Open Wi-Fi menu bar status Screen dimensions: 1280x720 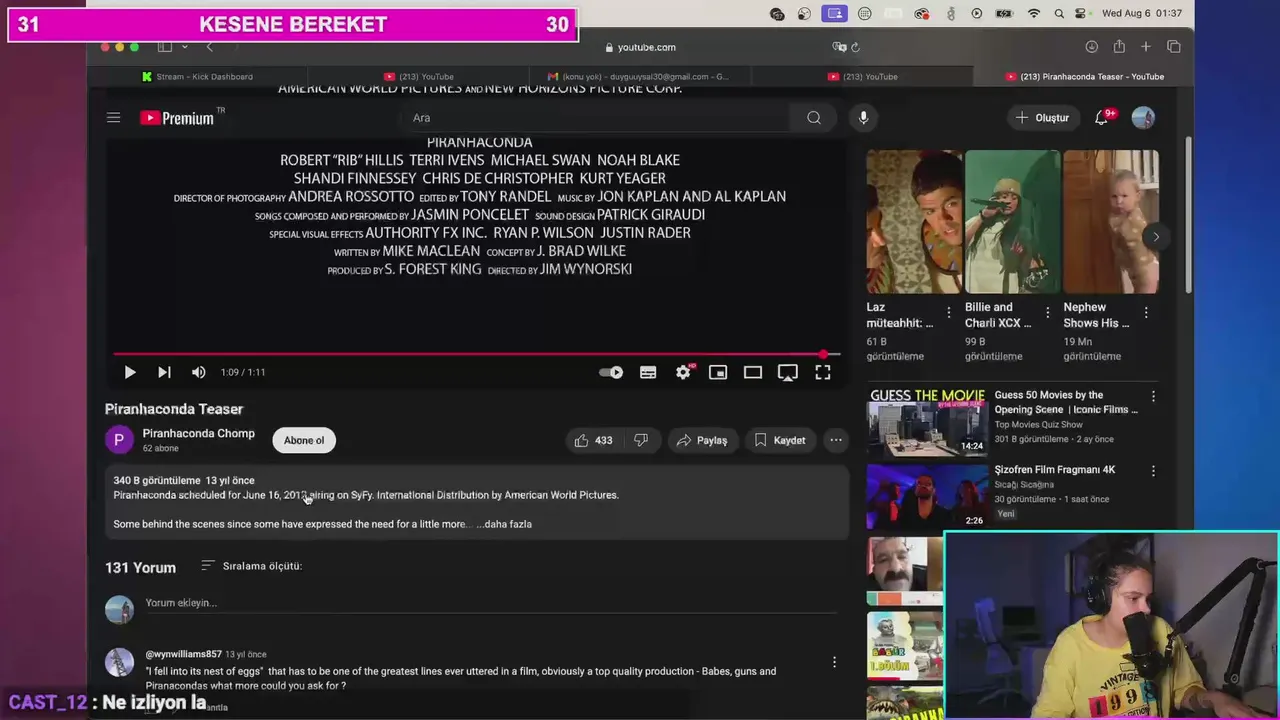(1034, 13)
